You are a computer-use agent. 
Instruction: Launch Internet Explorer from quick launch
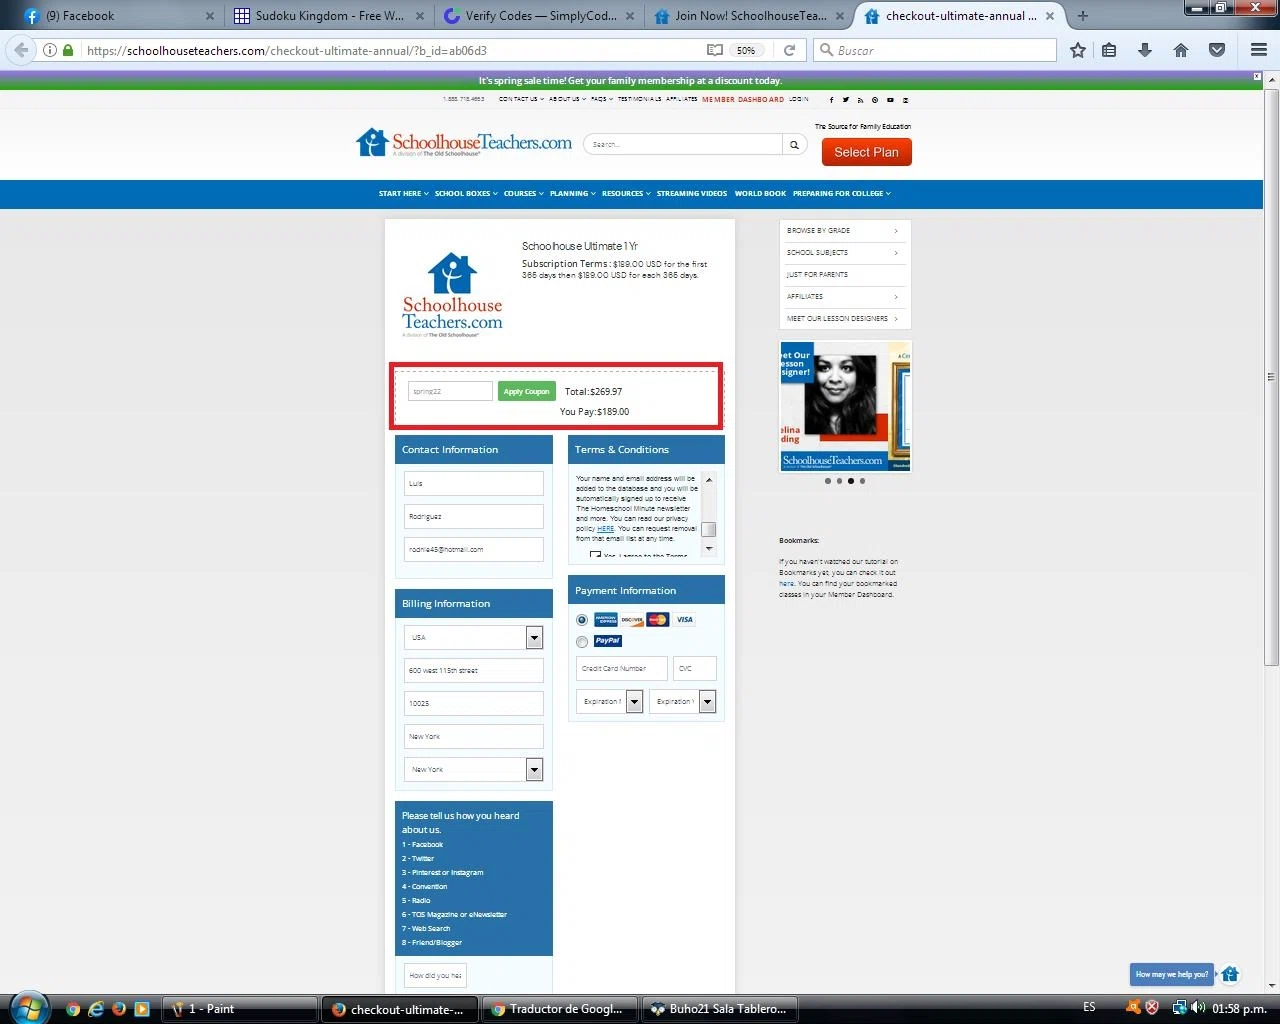(96, 1009)
